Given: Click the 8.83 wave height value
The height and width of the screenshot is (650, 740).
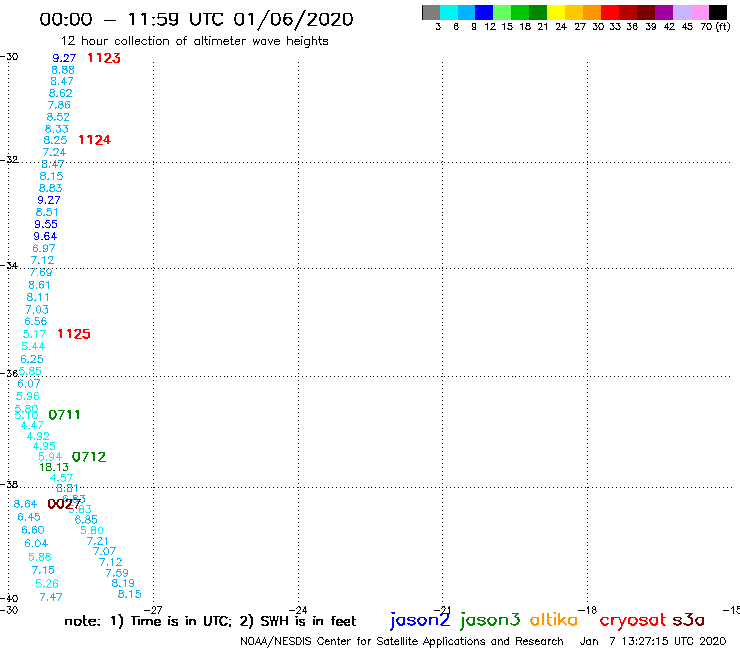Looking at the screenshot, I should click(50, 188).
